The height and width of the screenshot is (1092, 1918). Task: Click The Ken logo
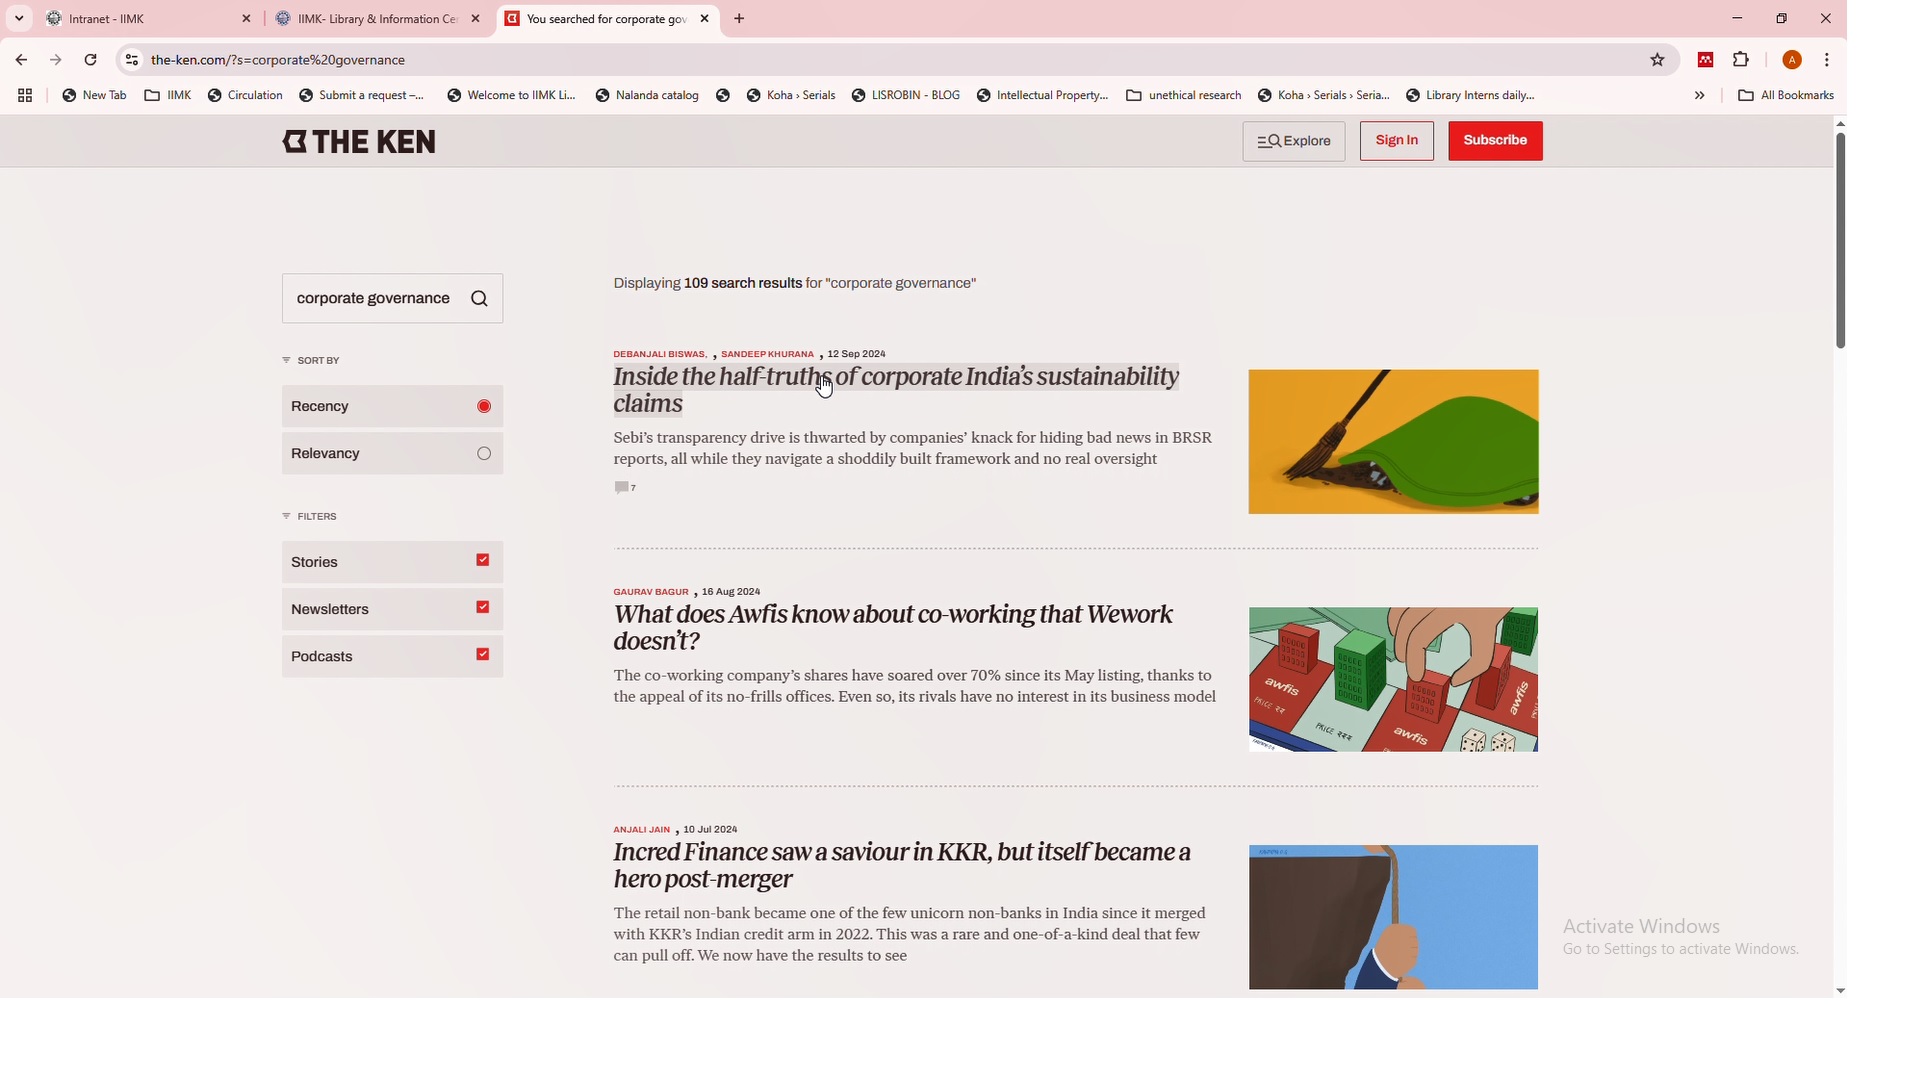point(359,142)
